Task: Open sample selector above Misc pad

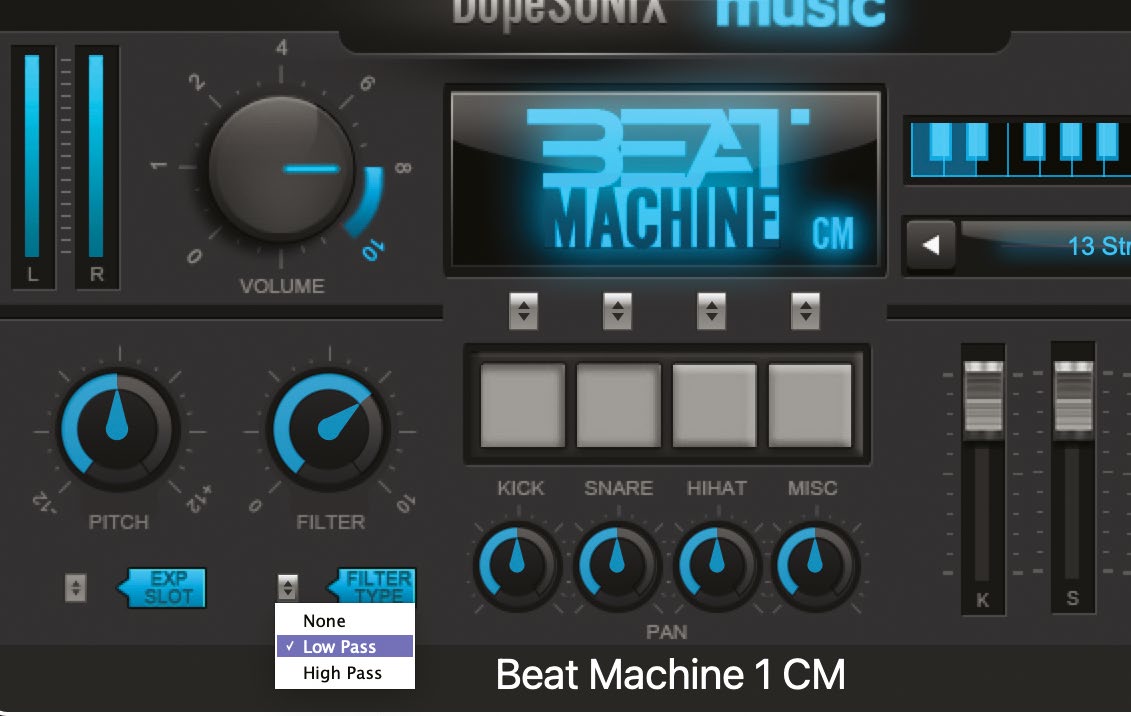Action: click(806, 311)
